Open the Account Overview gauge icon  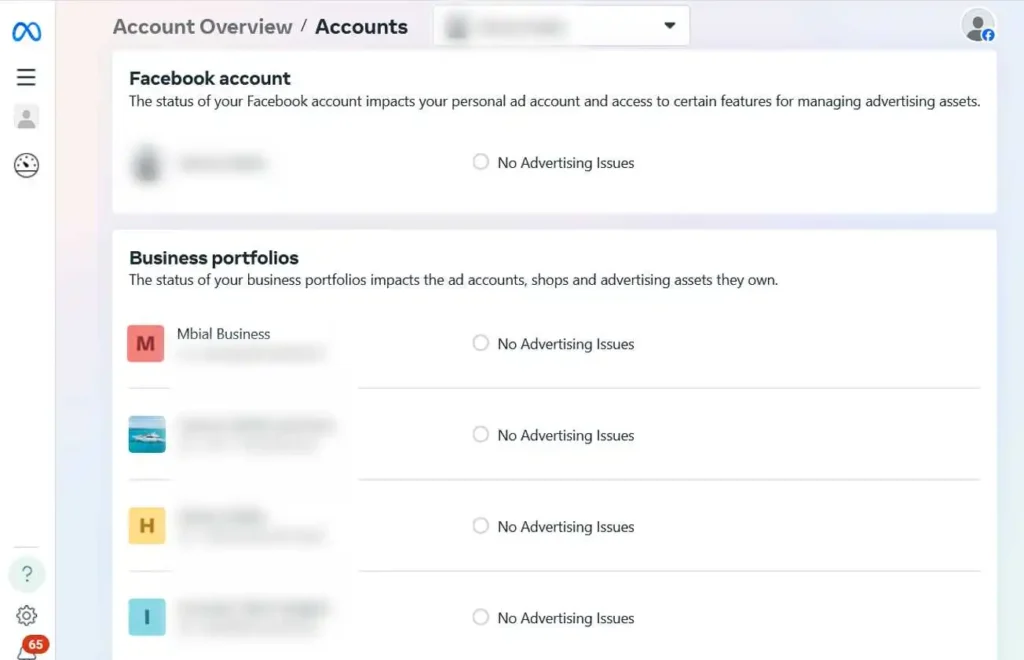click(26, 165)
